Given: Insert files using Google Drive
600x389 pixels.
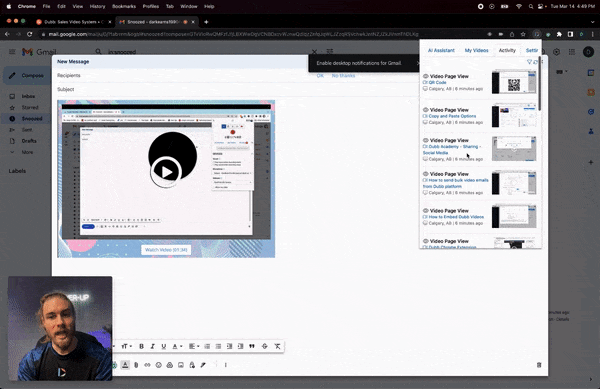Looking at the screenshot, I should point(170,365).
